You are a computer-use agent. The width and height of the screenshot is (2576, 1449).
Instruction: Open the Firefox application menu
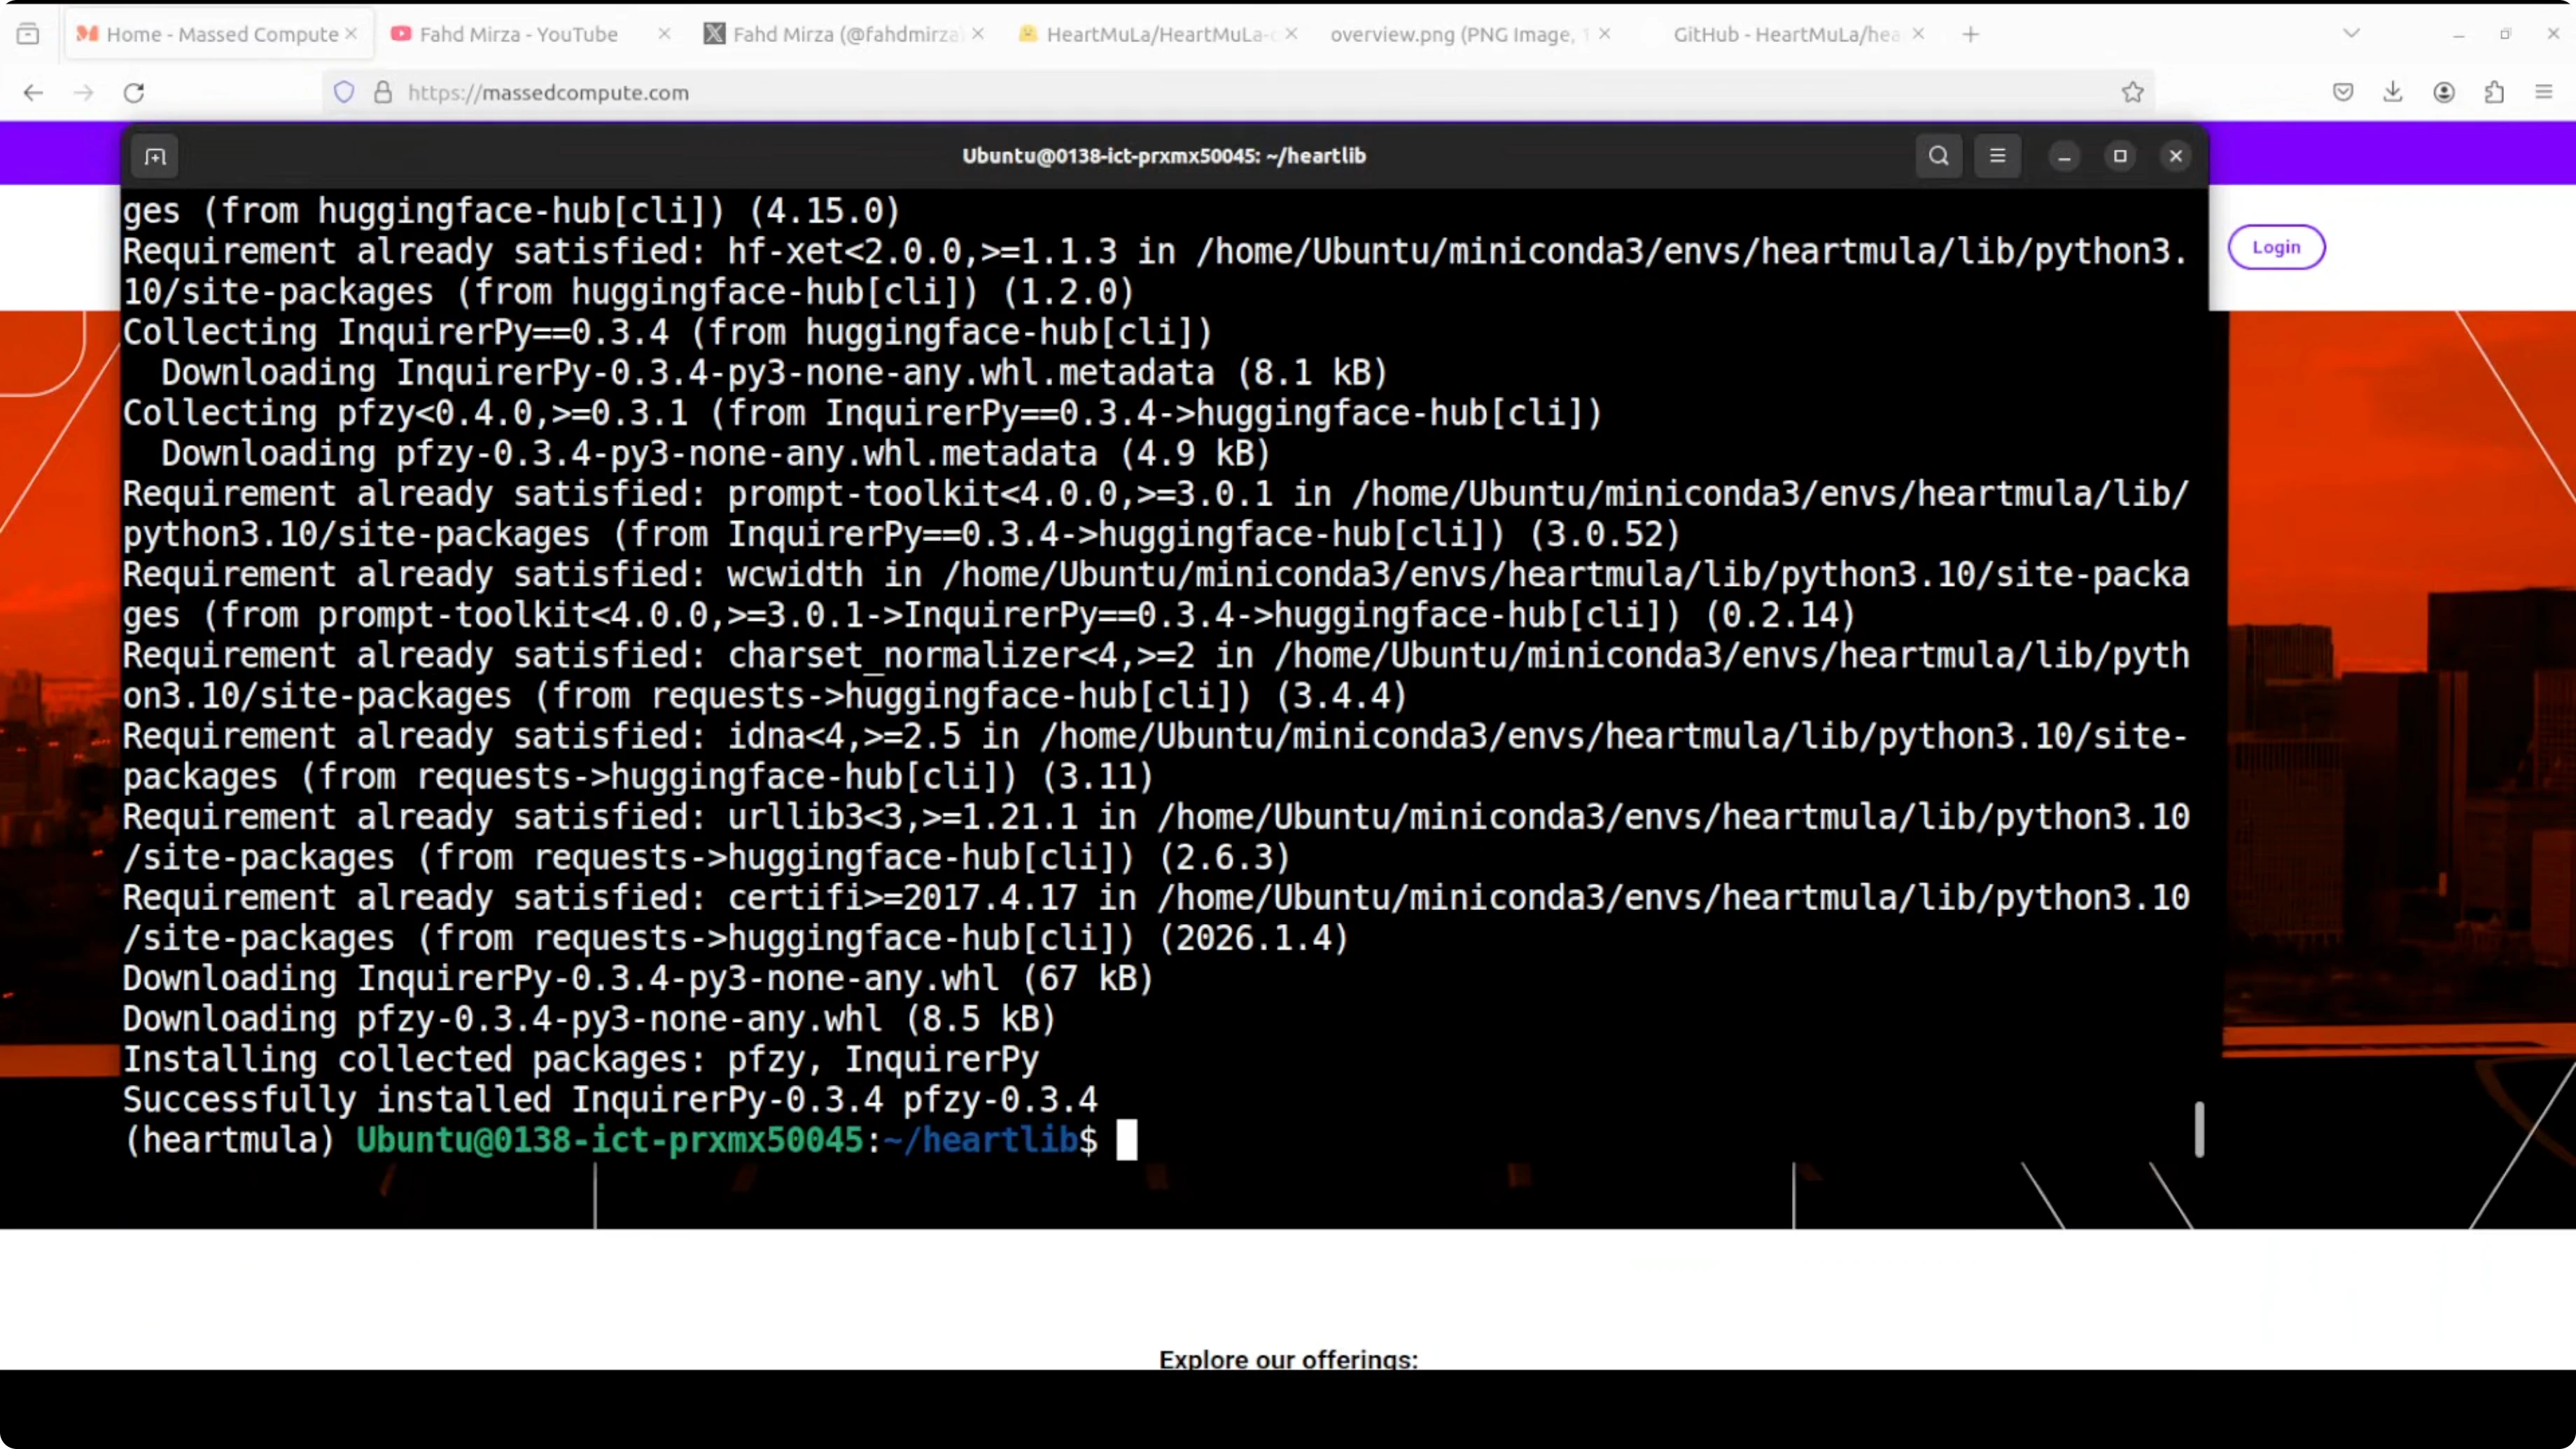click(2544, 93)
